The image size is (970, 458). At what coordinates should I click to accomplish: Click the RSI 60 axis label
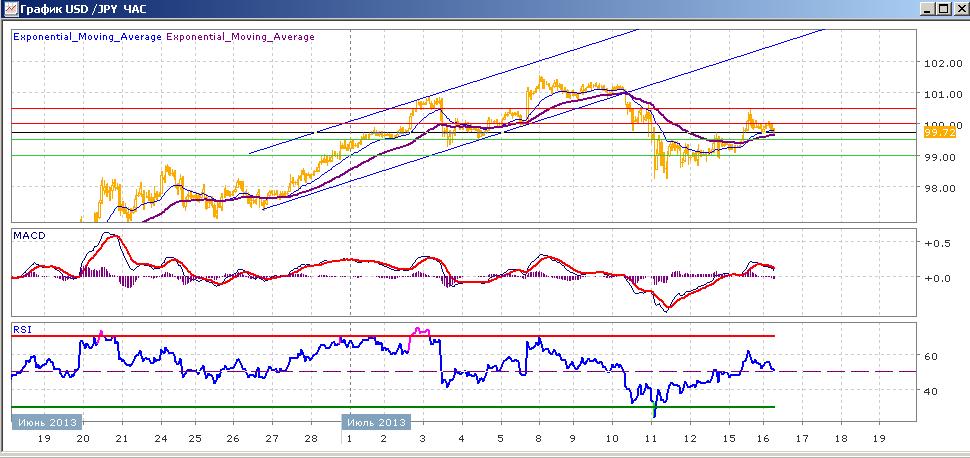930,356
